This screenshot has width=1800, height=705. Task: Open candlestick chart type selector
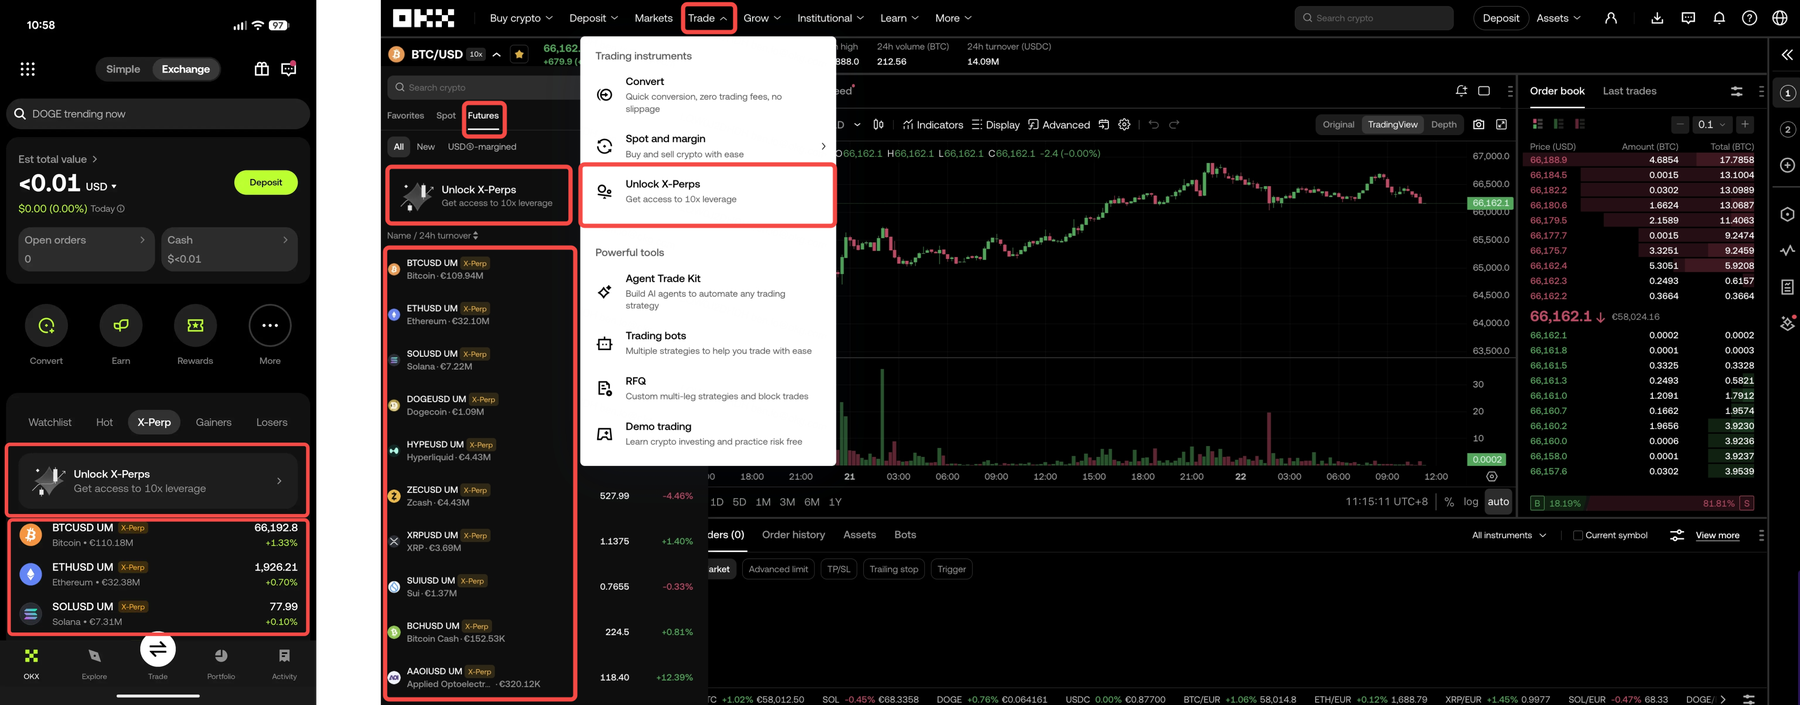(x=878, y=125)
